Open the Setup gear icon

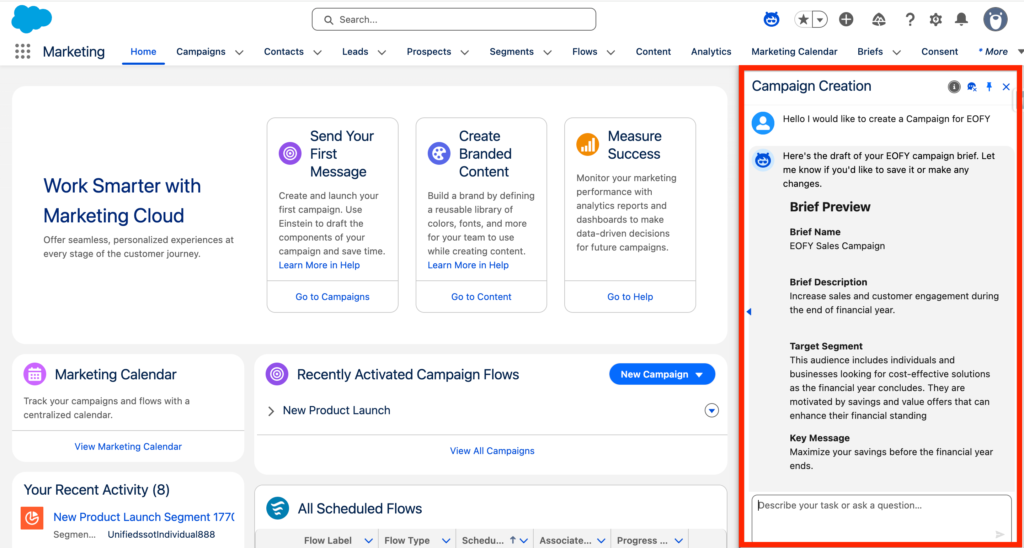tap(935, 20)
